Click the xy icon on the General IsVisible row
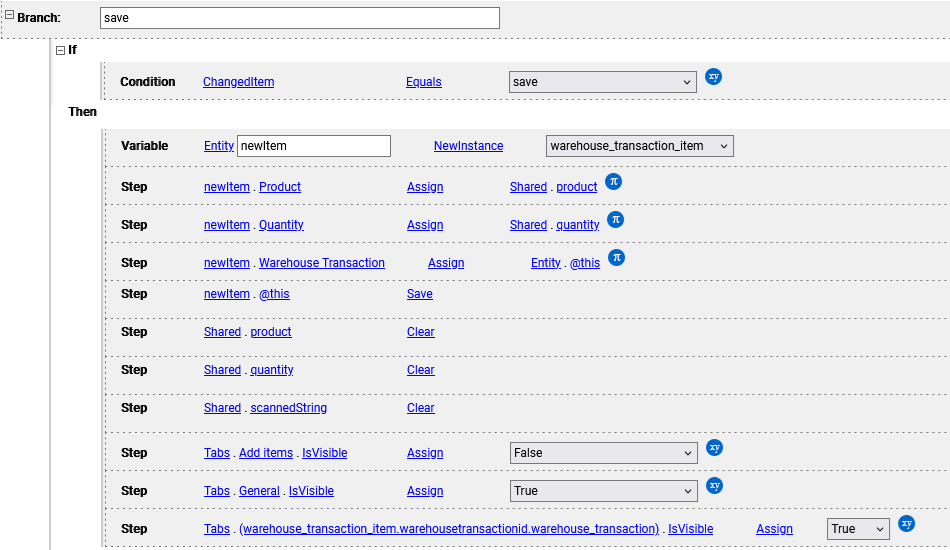950x550 pixels. [714, 486]
